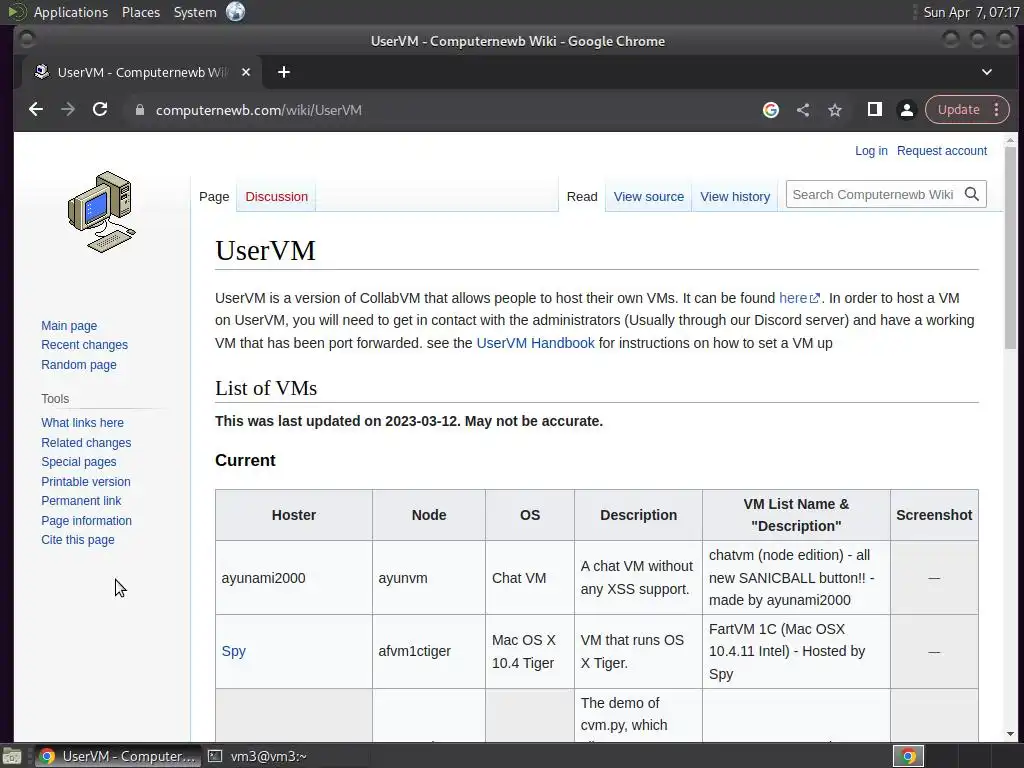Open the Chrome profile avatar icon

coord(906,110)
